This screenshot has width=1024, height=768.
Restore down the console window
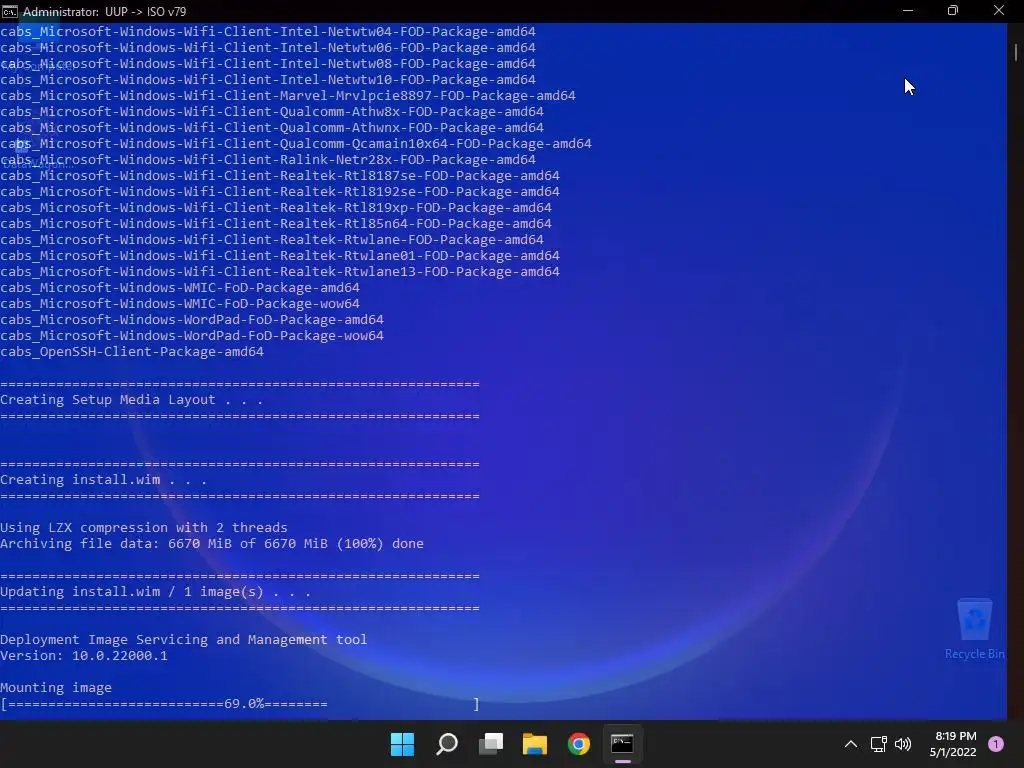[x=953, y=11]
